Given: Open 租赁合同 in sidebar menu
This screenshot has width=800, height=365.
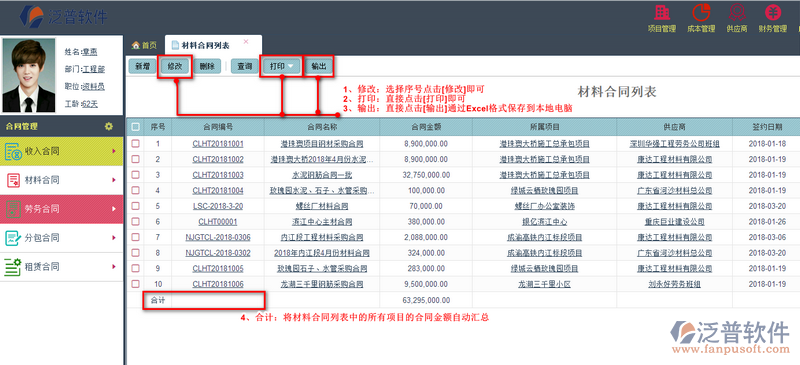Looking at the screenshot, I should (61, 266).
